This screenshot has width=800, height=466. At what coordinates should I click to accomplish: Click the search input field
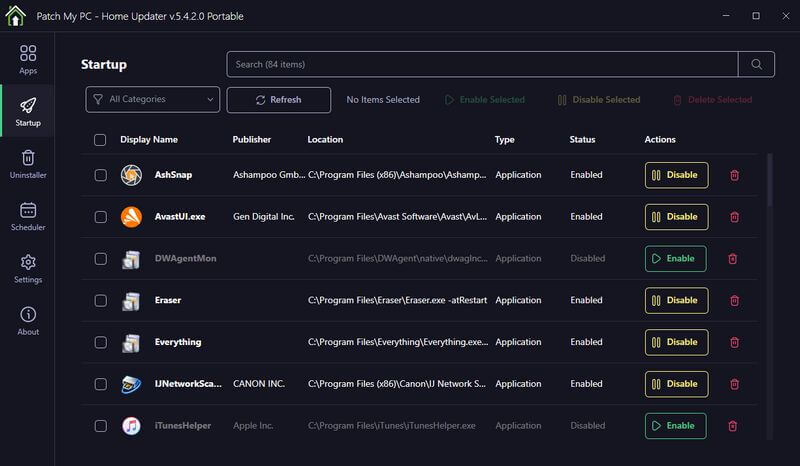tap(482, 65)
